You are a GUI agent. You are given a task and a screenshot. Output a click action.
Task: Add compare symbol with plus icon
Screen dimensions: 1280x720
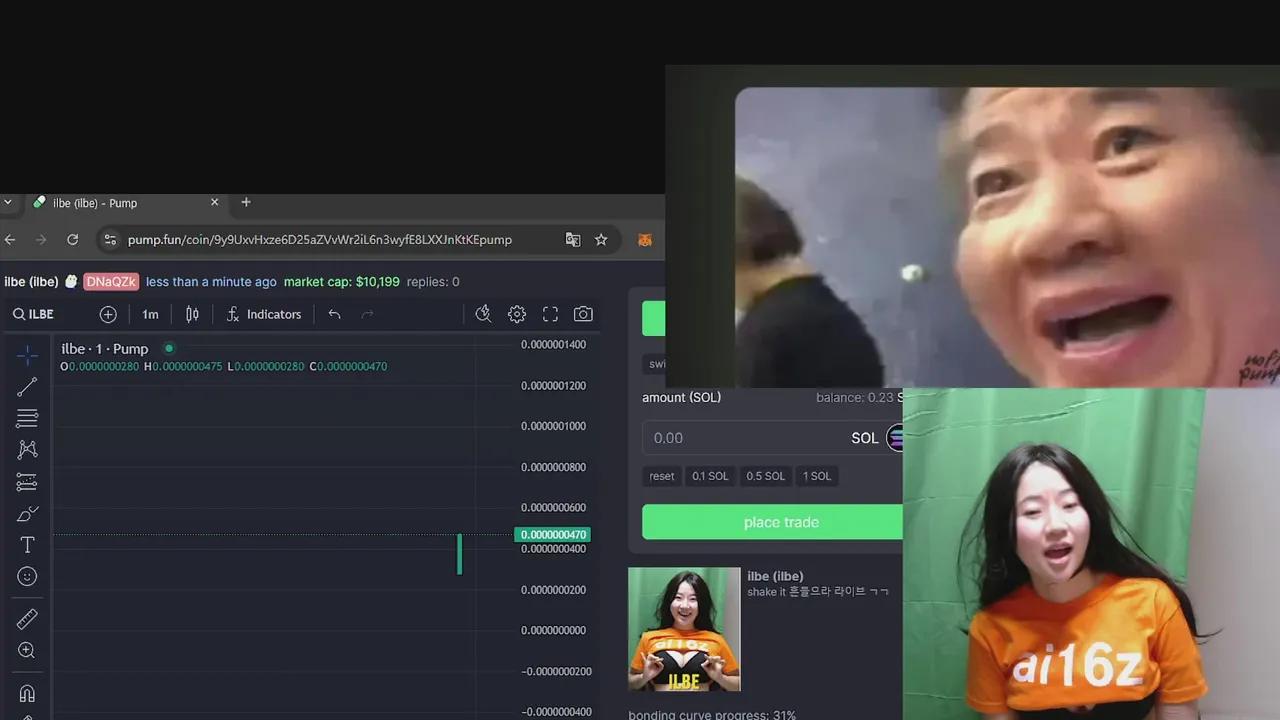coord(108,314)
